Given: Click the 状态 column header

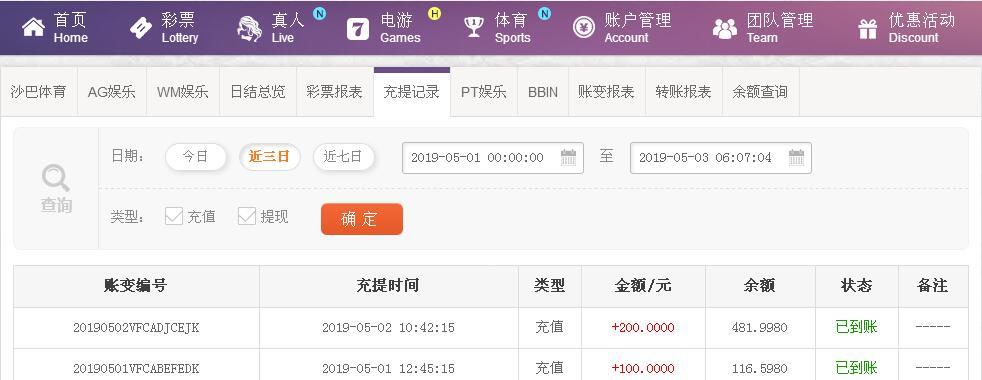Looking at the screenshot, I should coord(856,286).
